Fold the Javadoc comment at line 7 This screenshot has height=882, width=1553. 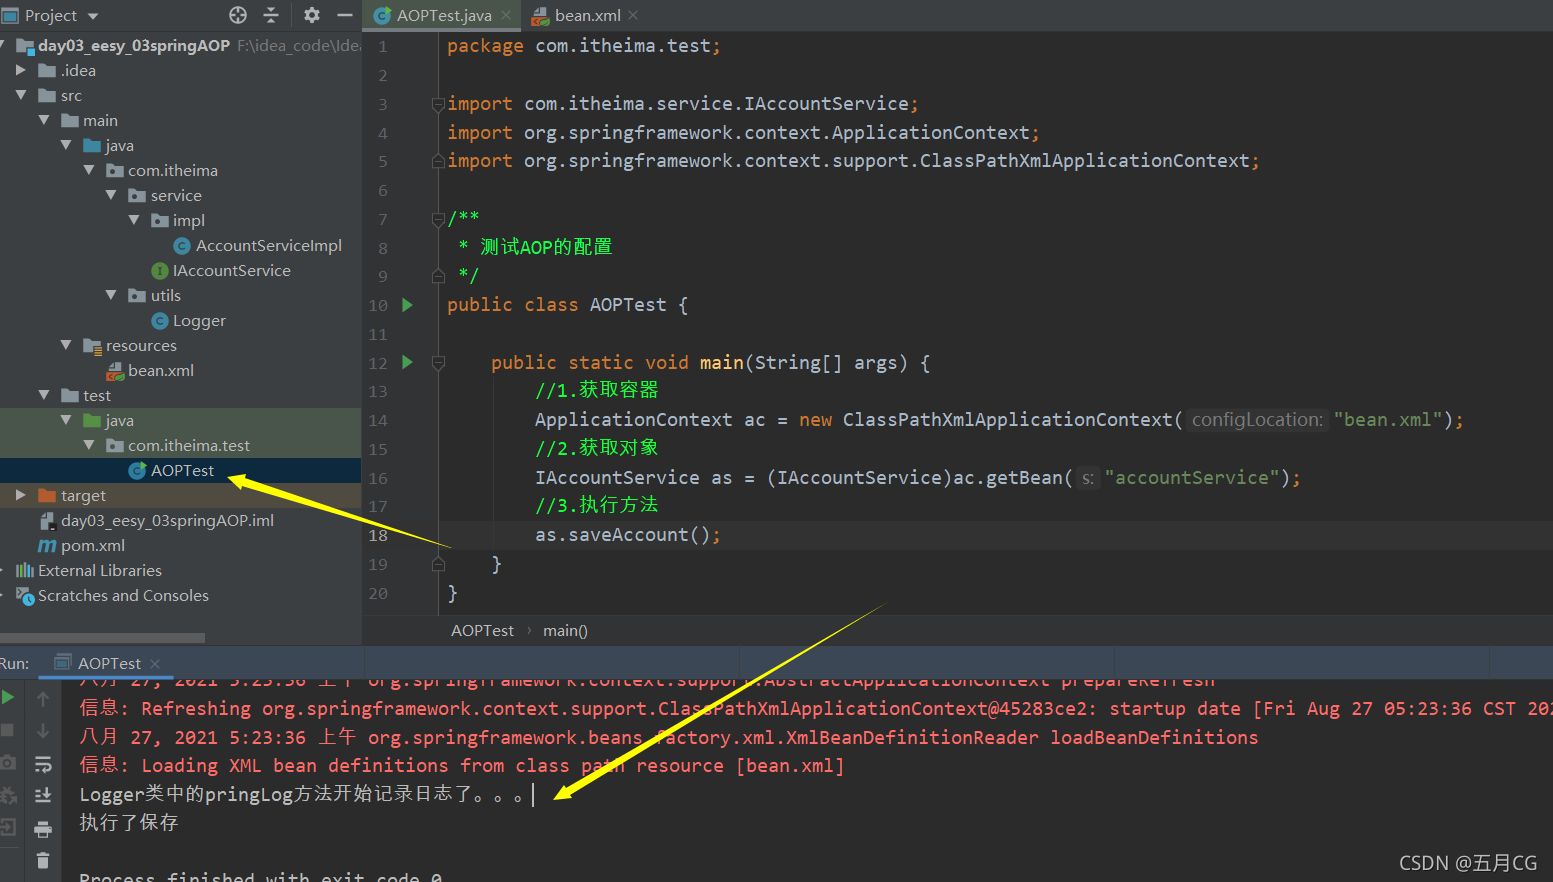pos(438,218)
